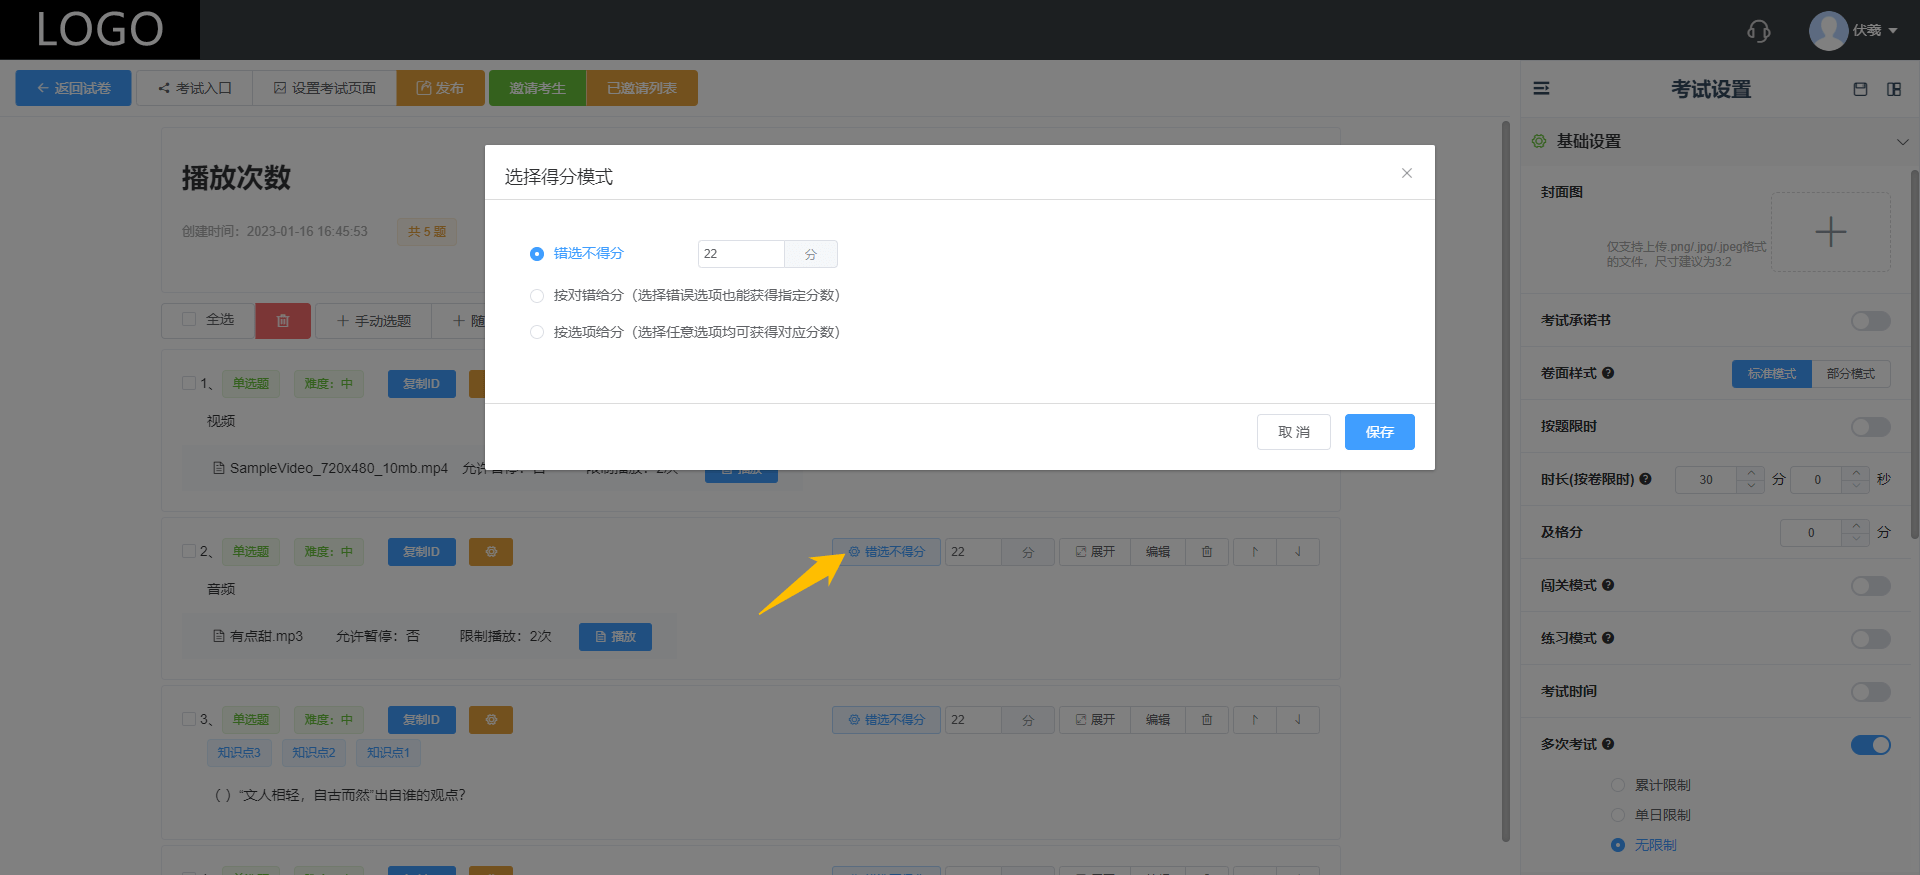Open 错选不得分 score mode for question 2
Screen dimensions: 1920x875
click(886, 552)
